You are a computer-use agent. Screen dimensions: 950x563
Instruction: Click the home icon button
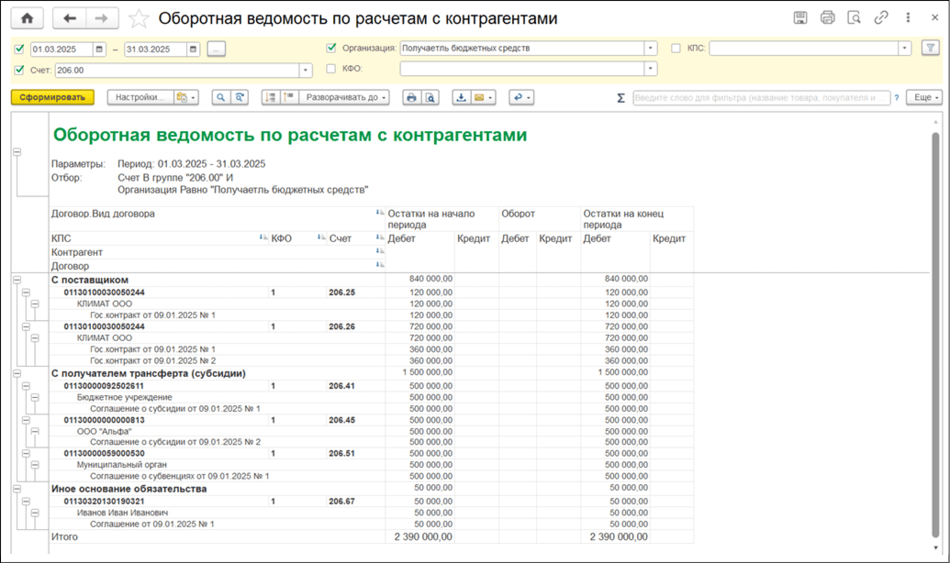pyautogui.click(x=27, y=18)
